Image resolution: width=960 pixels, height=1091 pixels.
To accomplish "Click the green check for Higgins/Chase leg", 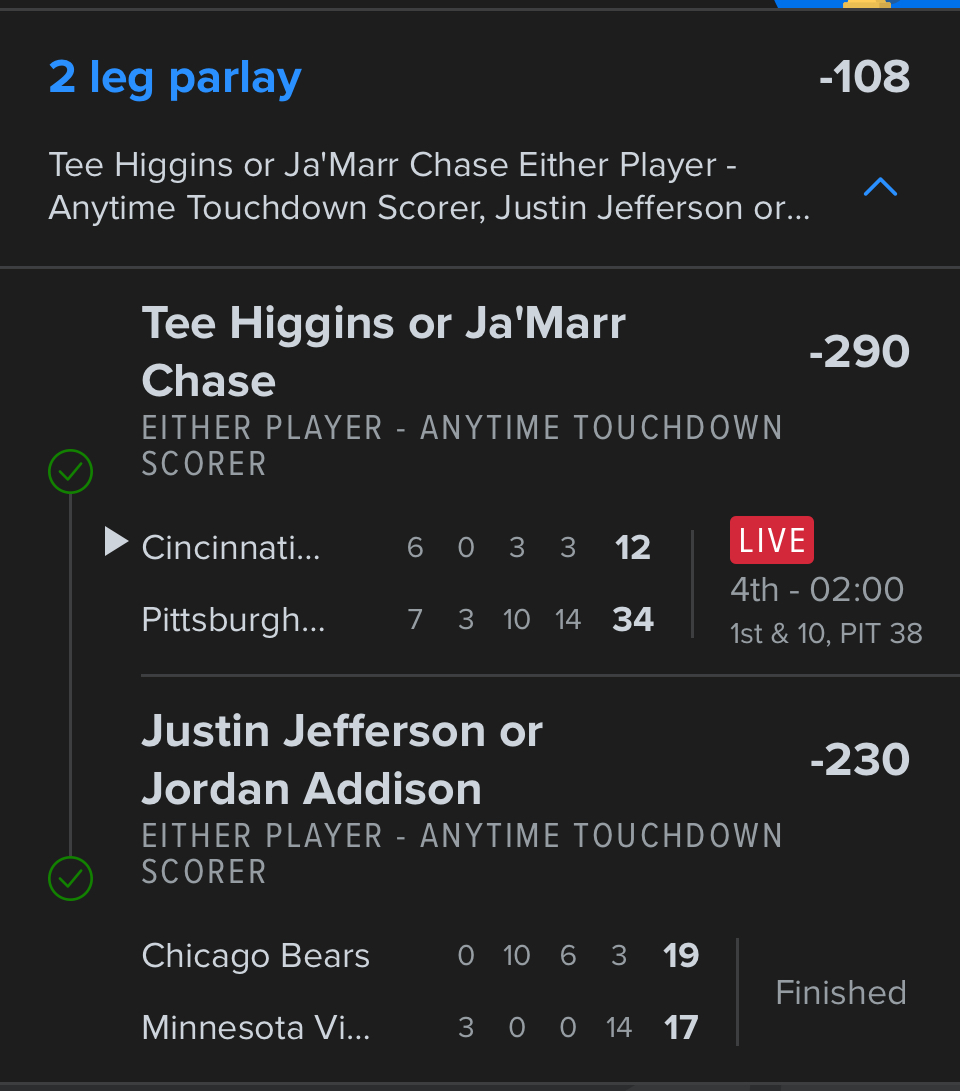I will click(x=71, y=471).
